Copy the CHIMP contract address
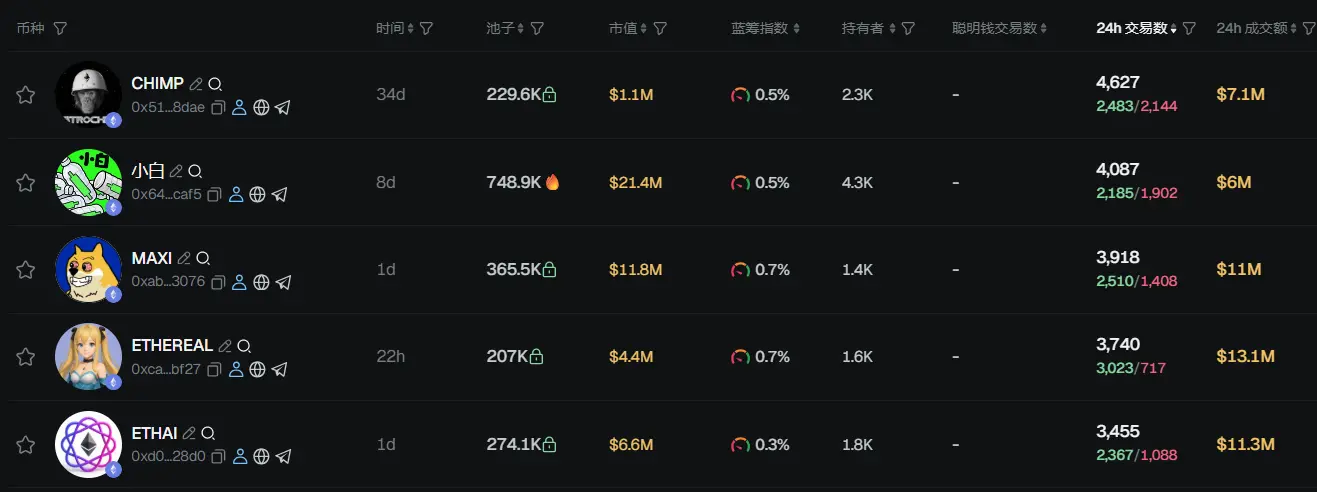Screen dimensions: 1317x492 (217, 108)
